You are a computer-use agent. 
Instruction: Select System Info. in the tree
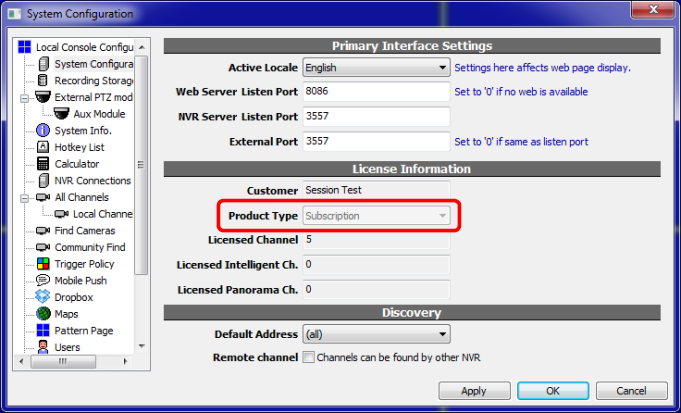(83, 130)
